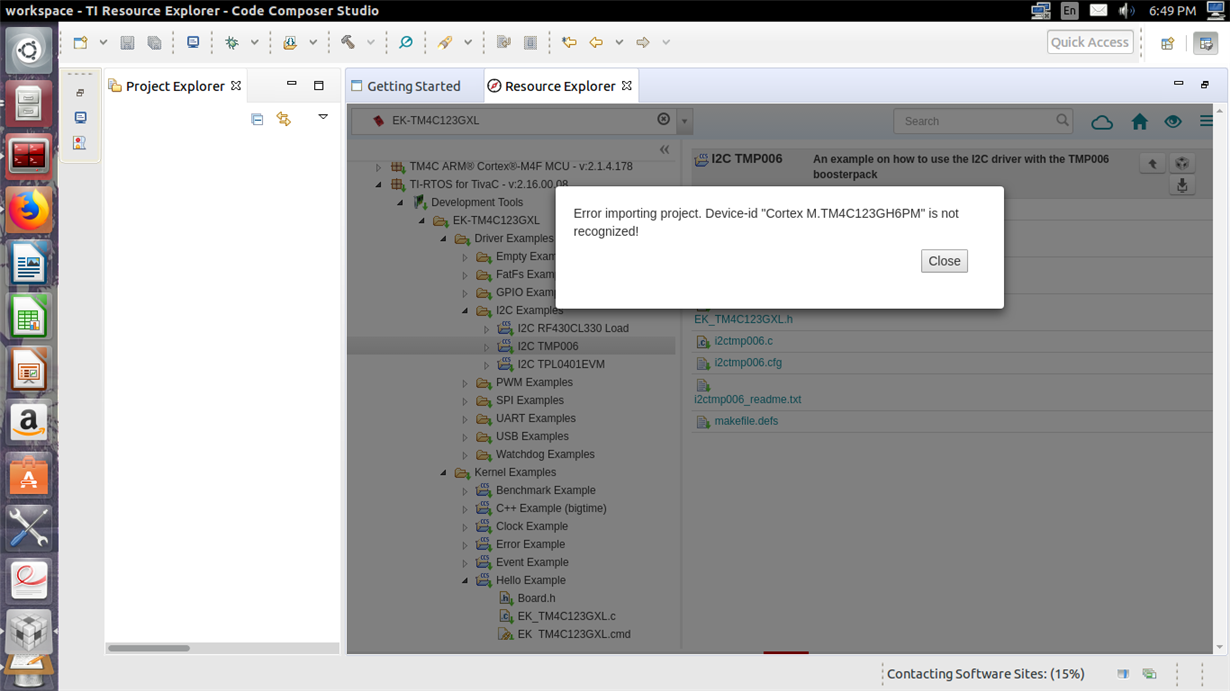Click the Save All toolbar icon
Viewport: 1230px width, 691px height.
154,43
